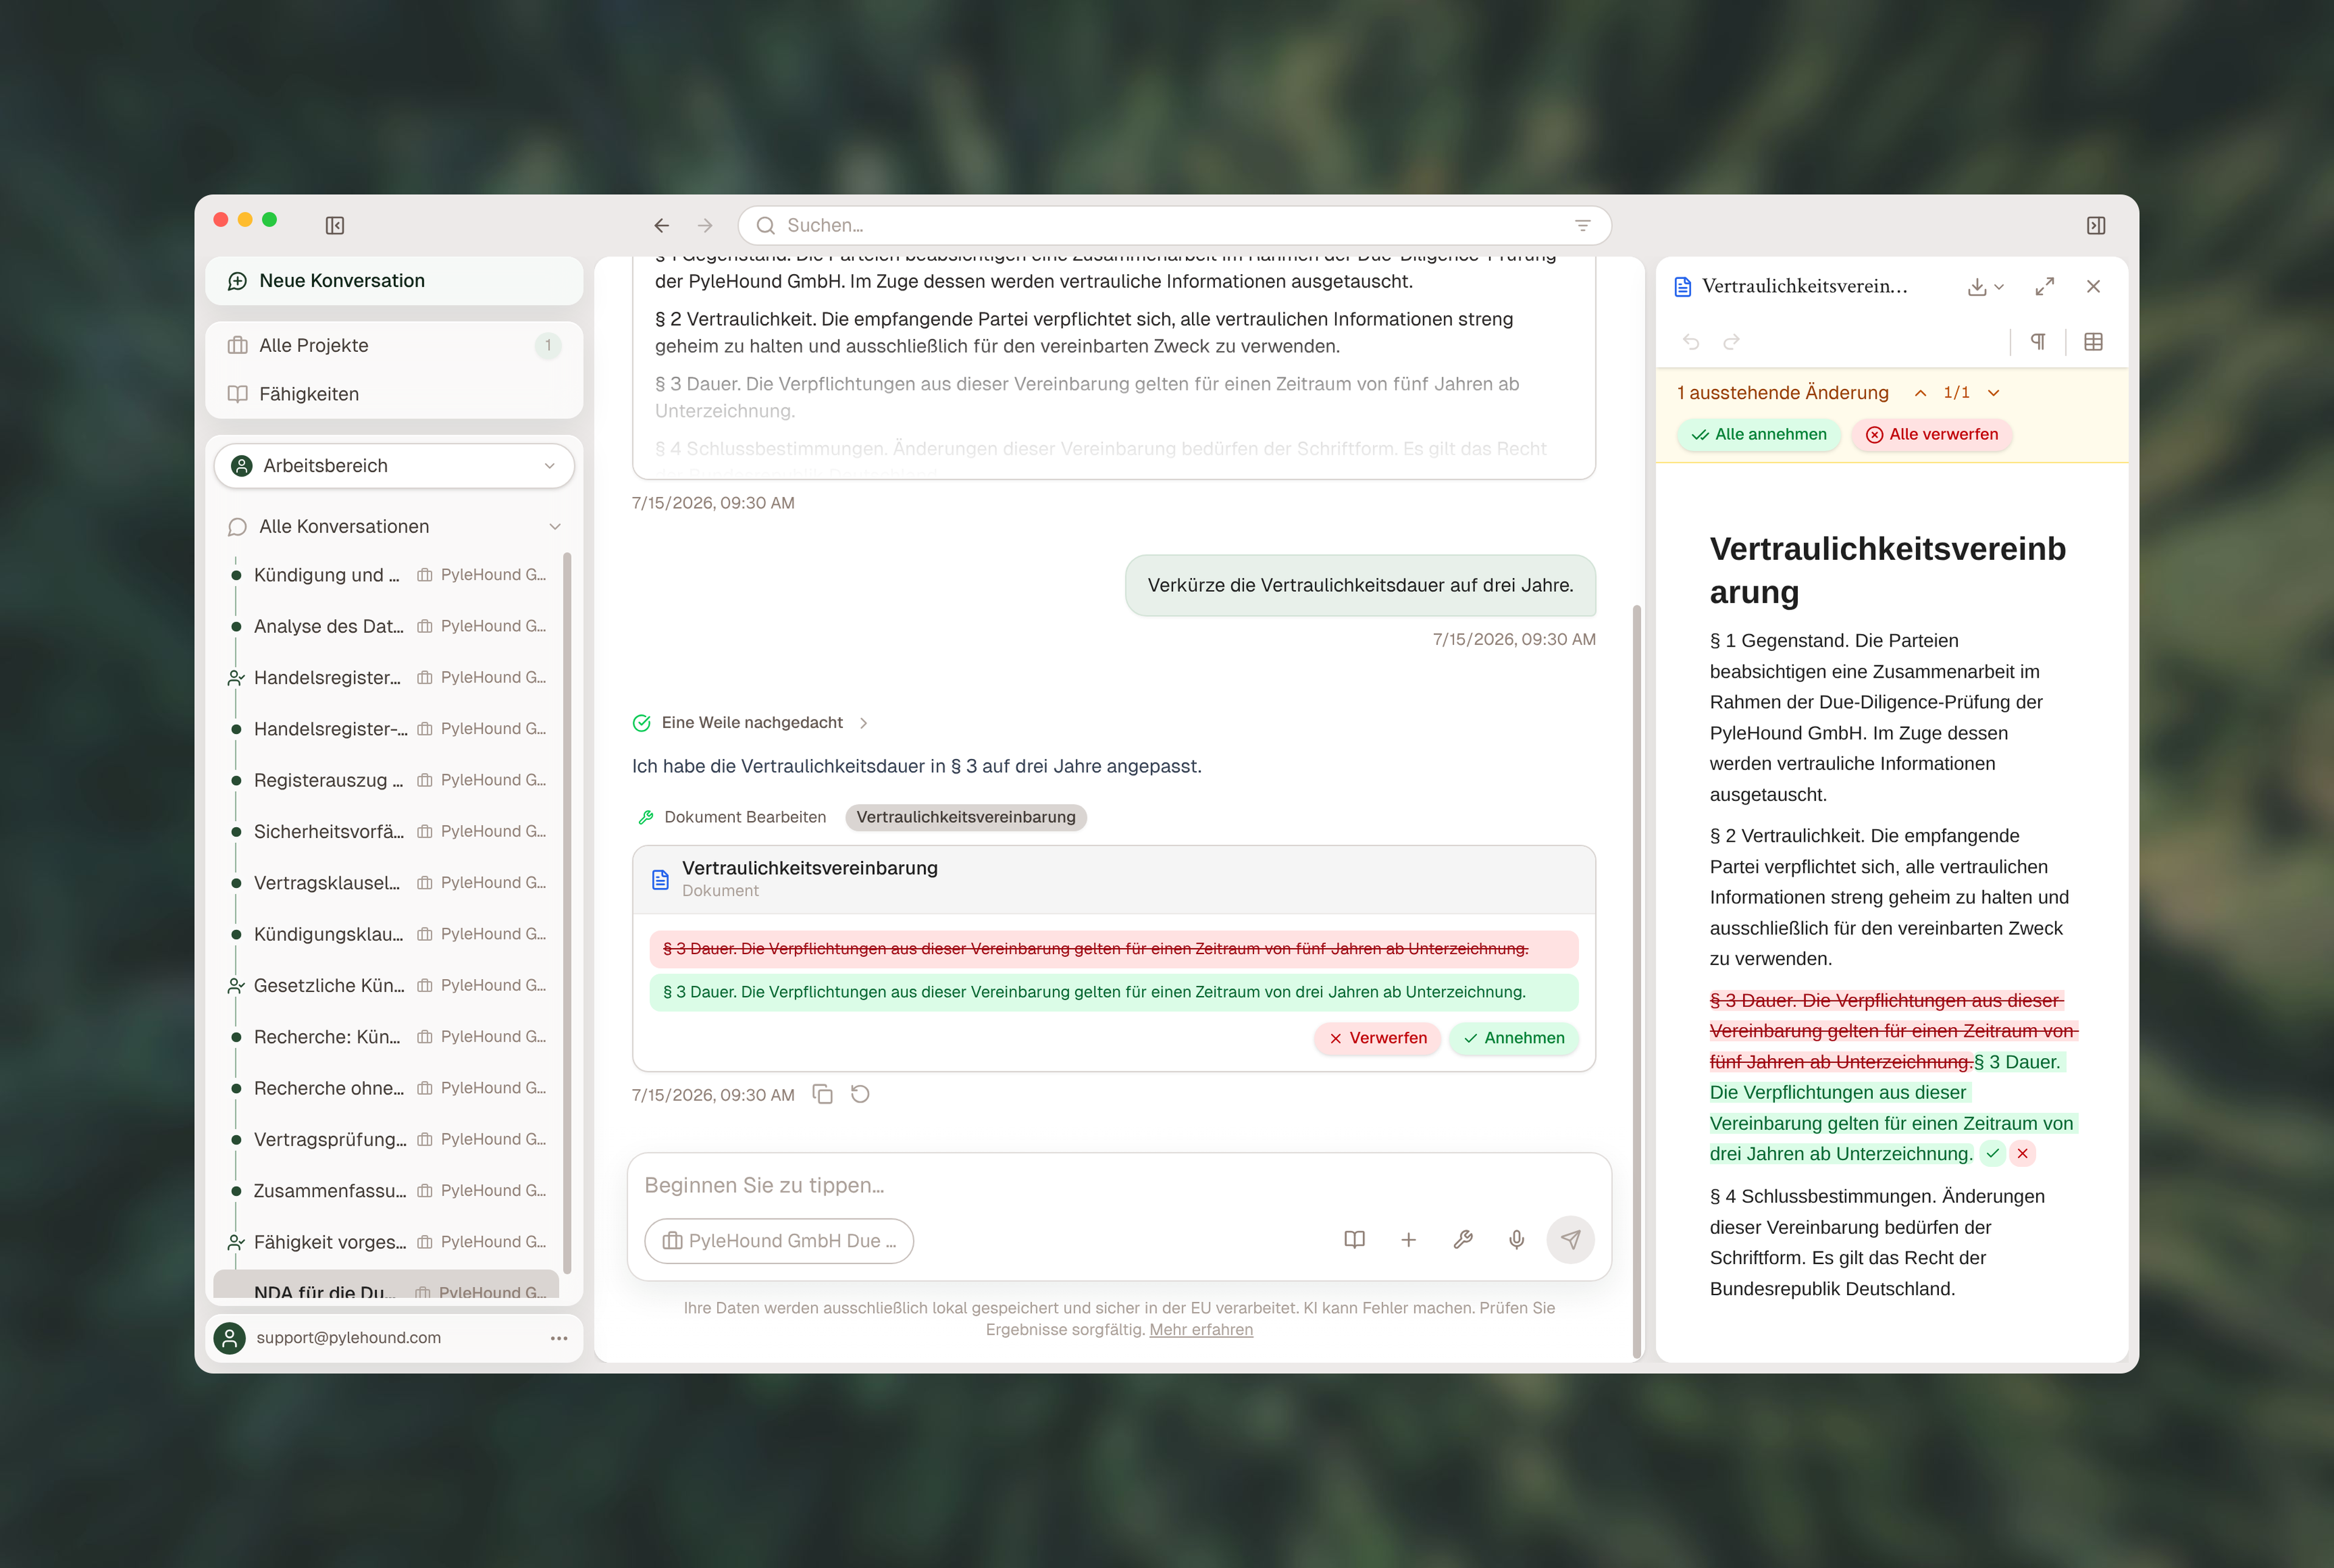Follow the Mehr erfahren link
Viewport: 2334px width, 1568px height.
click(x=1201, y=1329)
